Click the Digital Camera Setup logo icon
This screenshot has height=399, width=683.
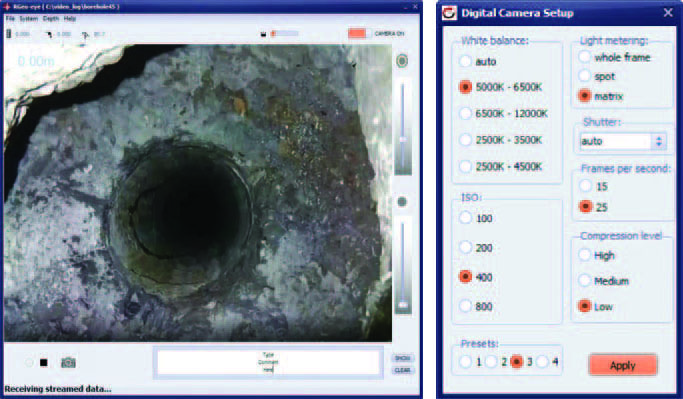coord(449,13)
